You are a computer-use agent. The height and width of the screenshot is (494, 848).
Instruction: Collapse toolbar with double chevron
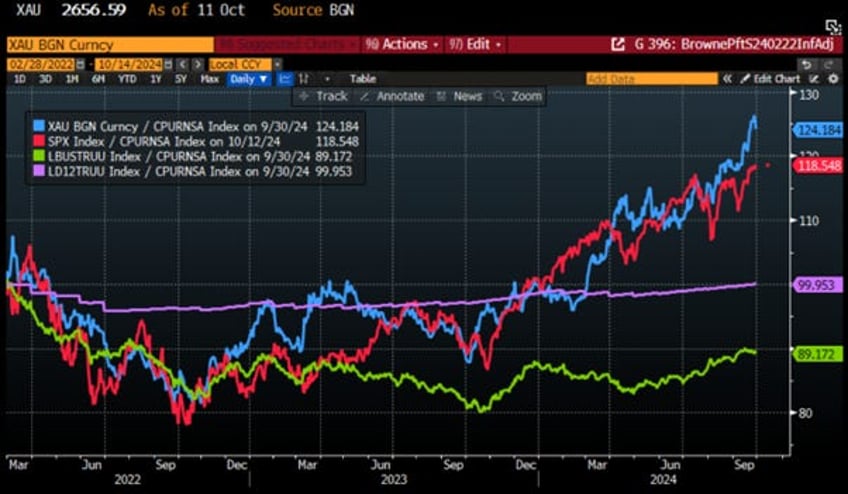point(727,79)
